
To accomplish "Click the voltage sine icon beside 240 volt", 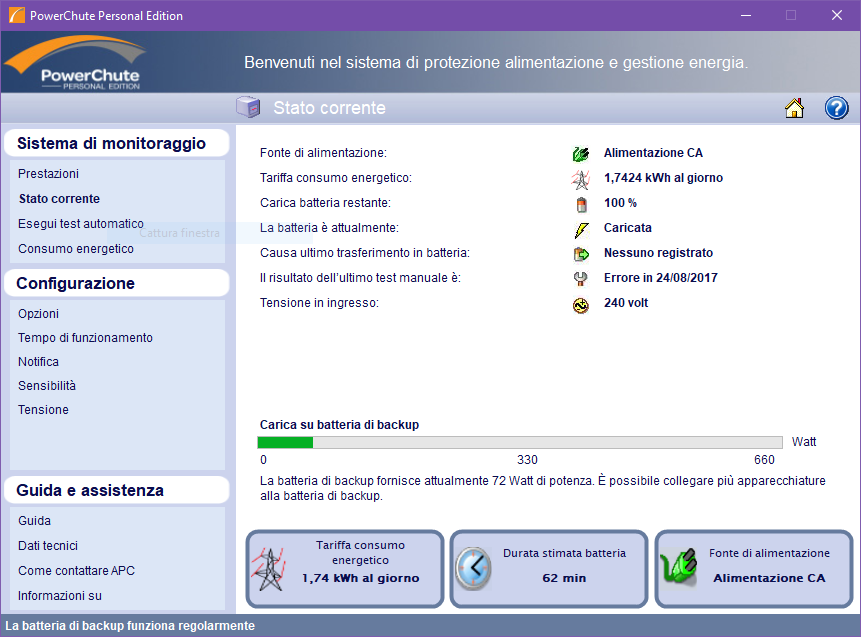I will pyautogui.click(x=580, y=305).
